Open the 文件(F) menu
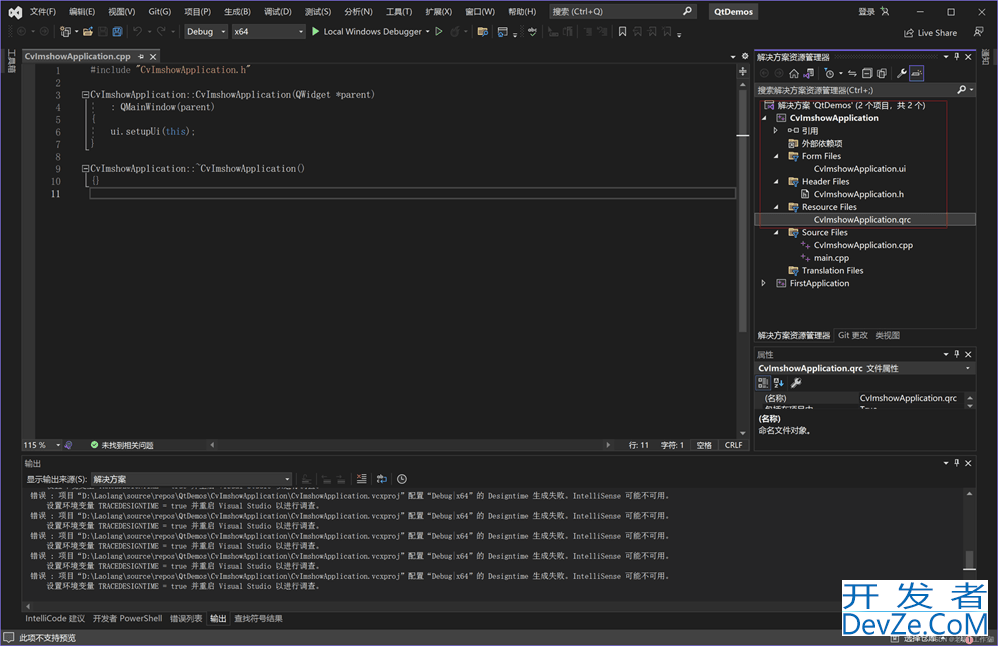 [43, 11]
